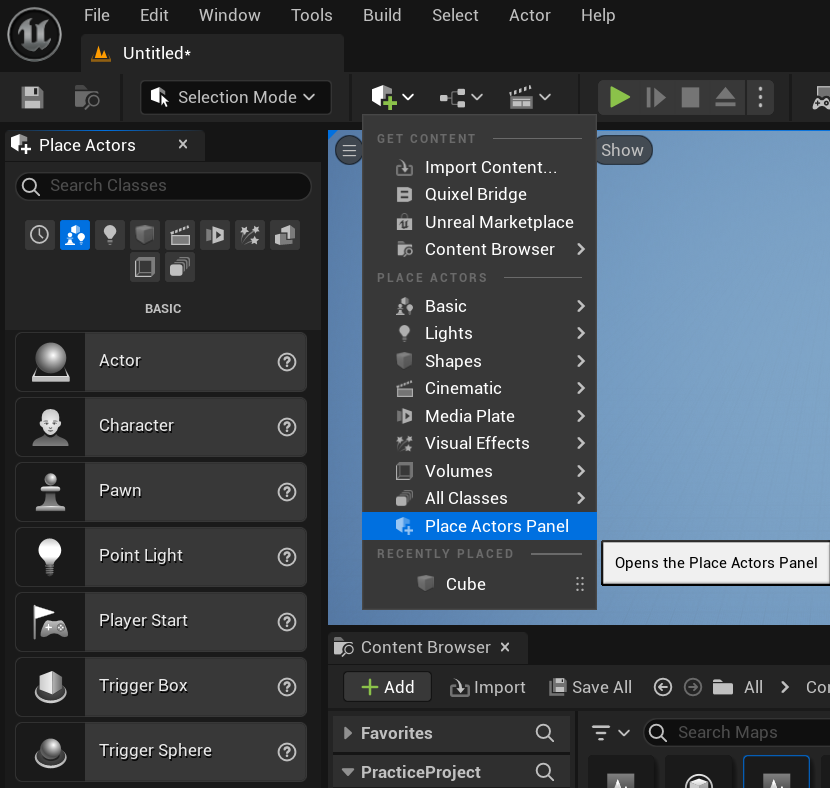Select recently placed Cube entry
This screenshot has height=788, width=830.
(x=479, y=584)
